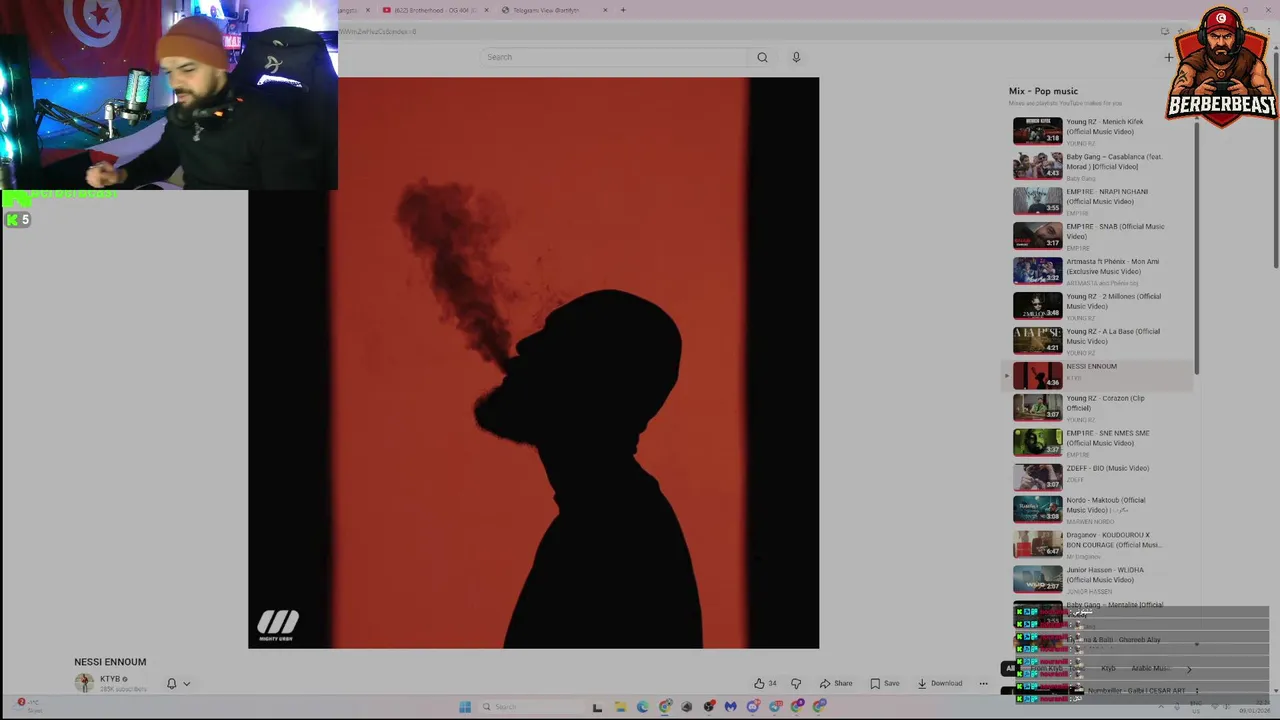Open the Windows Start menu
The height and width of the screenshot is (720, 1280).
click(x=465, y=707)
